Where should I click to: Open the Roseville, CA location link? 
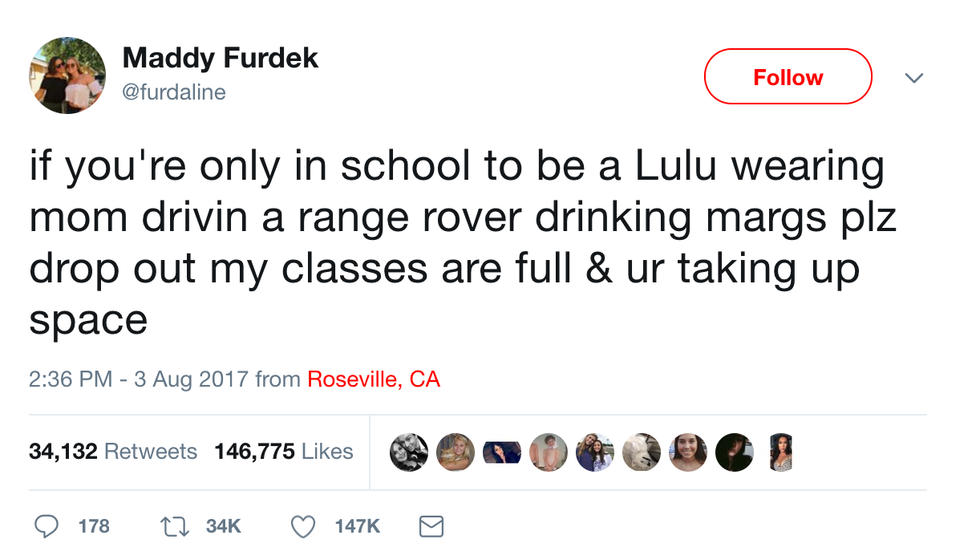pyautogui.click(x=373, y=380)
